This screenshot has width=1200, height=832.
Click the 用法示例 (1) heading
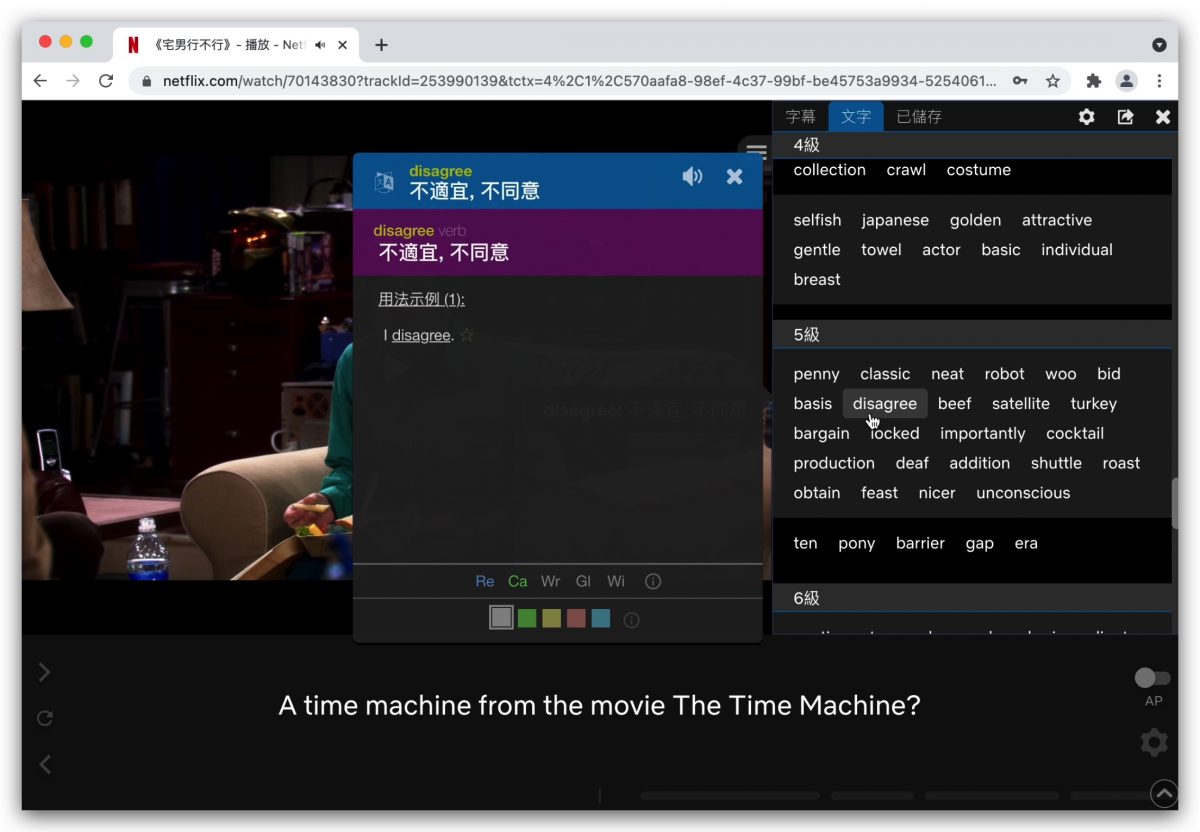[x=421, y=299]
